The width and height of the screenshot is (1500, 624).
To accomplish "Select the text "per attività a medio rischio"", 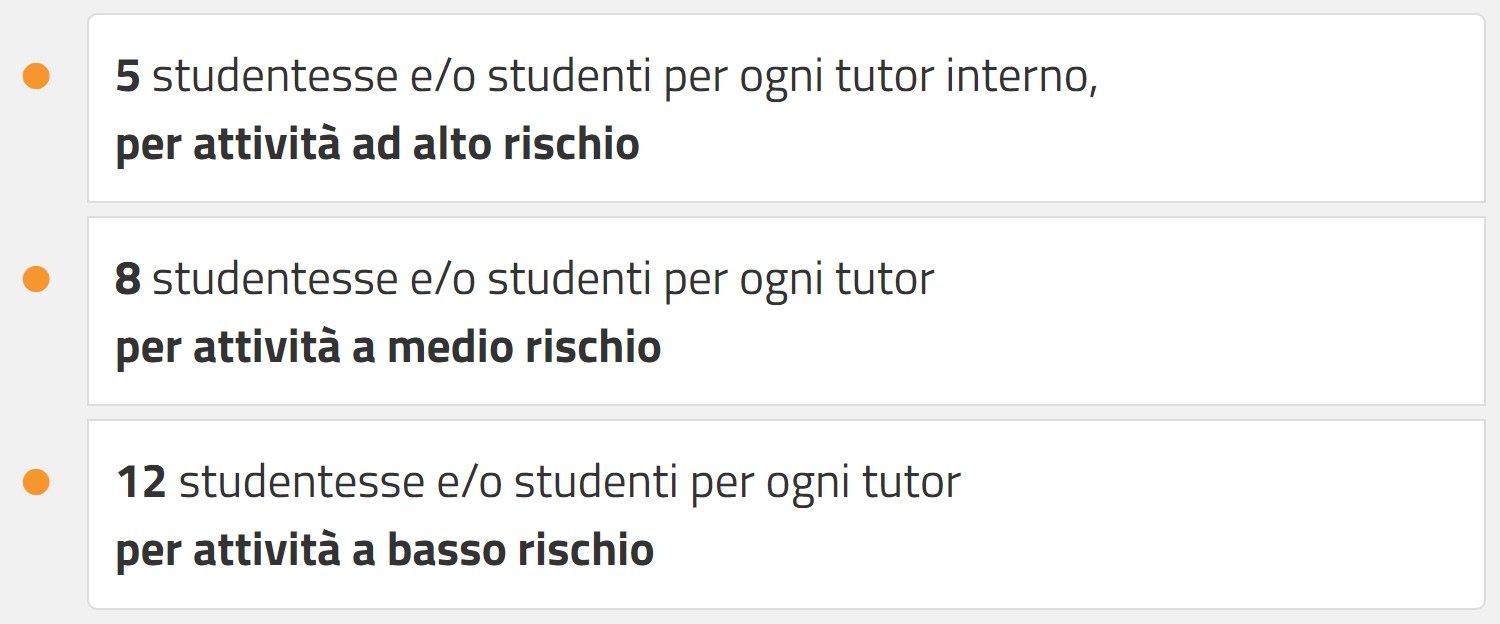I will pyautogui.click(x=388, y=348).
